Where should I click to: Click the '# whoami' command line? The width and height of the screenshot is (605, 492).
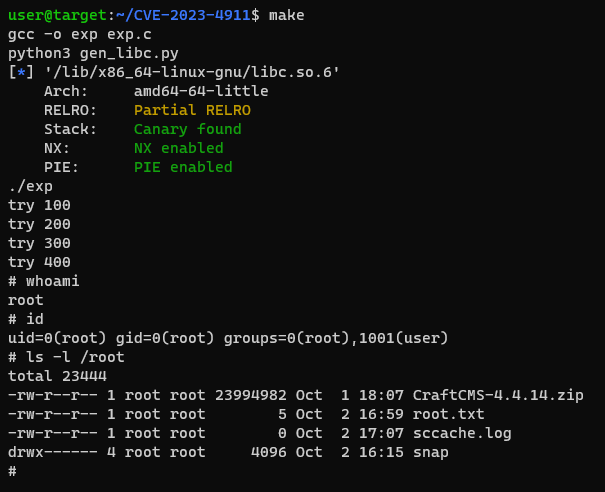pos(44,281)
